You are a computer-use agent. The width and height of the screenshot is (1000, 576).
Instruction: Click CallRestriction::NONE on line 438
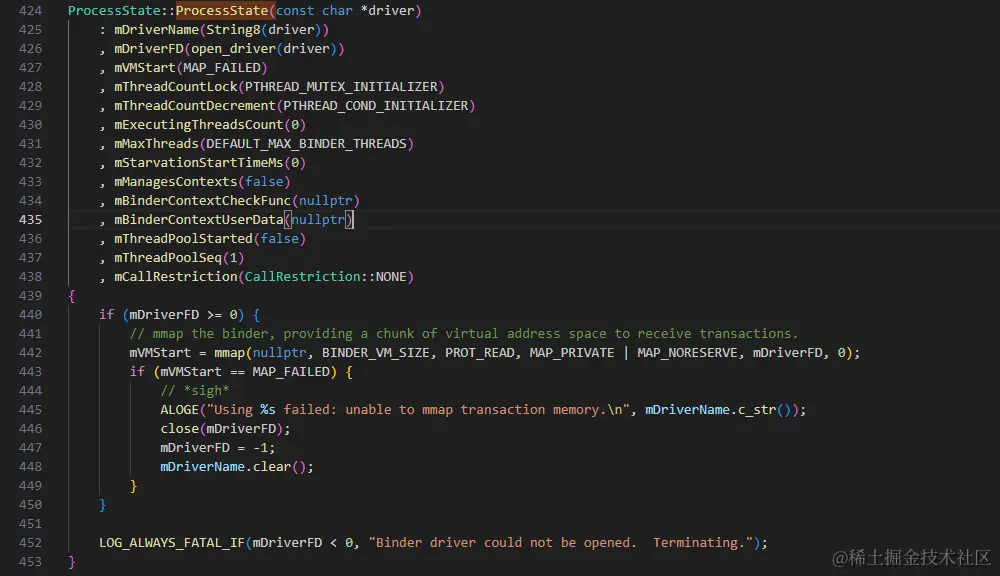point(325,277)
